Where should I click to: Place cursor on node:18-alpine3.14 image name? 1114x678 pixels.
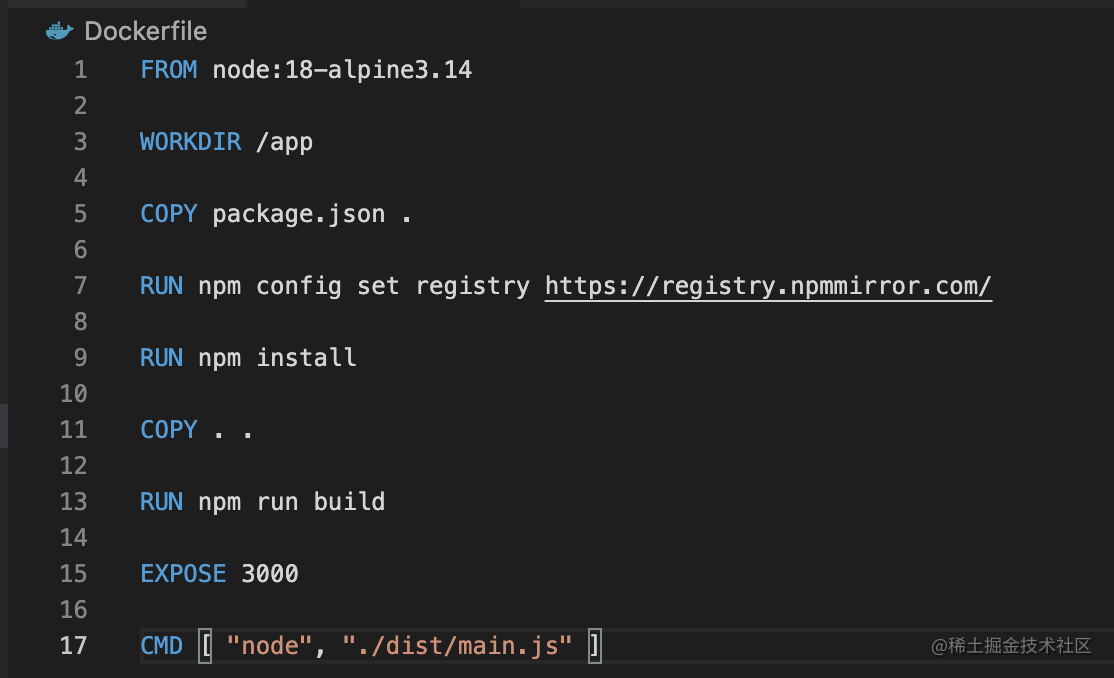[x=342, y=70]
